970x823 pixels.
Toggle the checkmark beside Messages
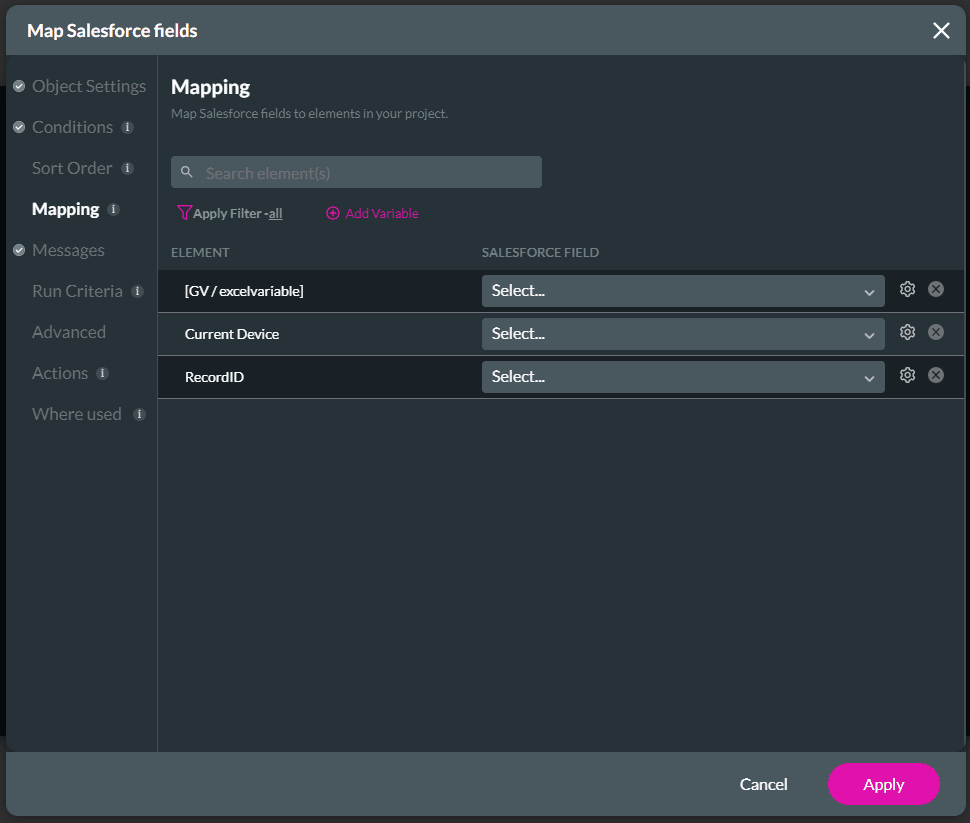tap(18, 250)
